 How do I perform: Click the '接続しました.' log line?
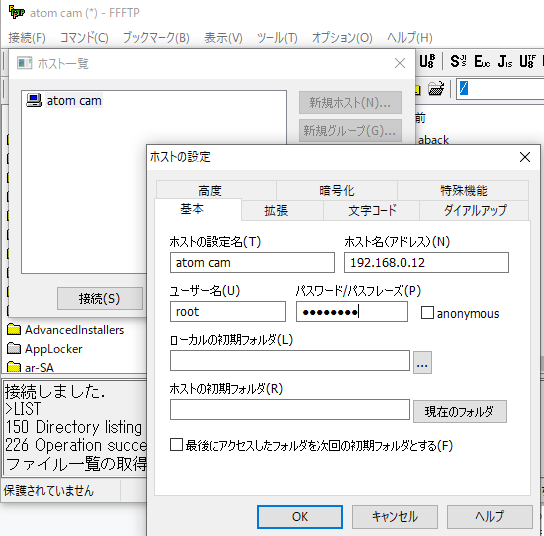point(55,391)
